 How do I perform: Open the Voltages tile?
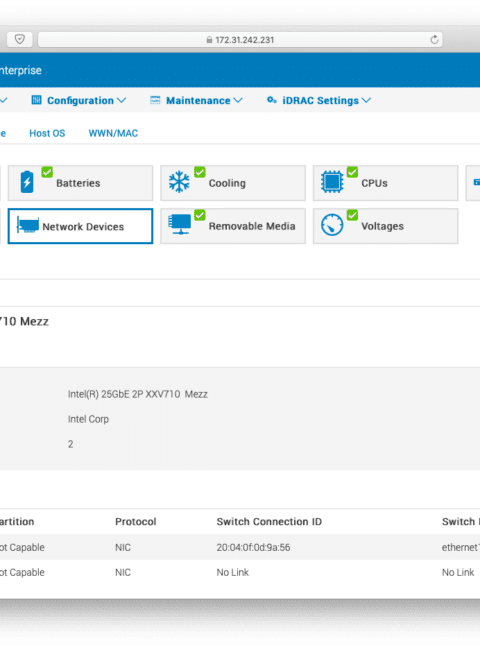[x=385, y=226]
